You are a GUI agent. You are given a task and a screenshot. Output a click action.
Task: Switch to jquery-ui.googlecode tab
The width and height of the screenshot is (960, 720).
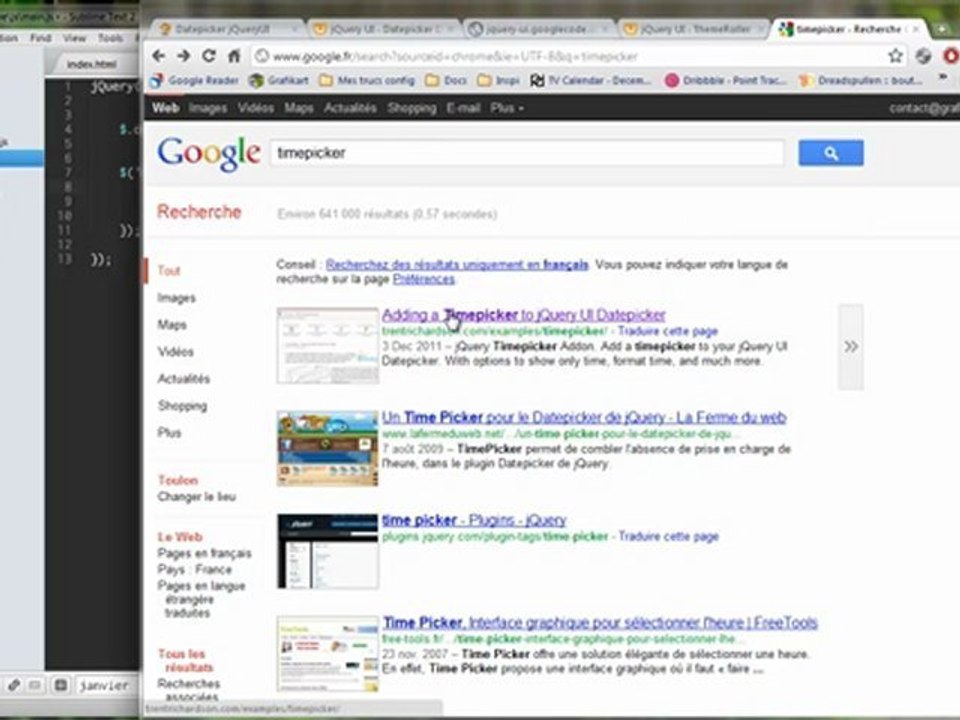538,29
